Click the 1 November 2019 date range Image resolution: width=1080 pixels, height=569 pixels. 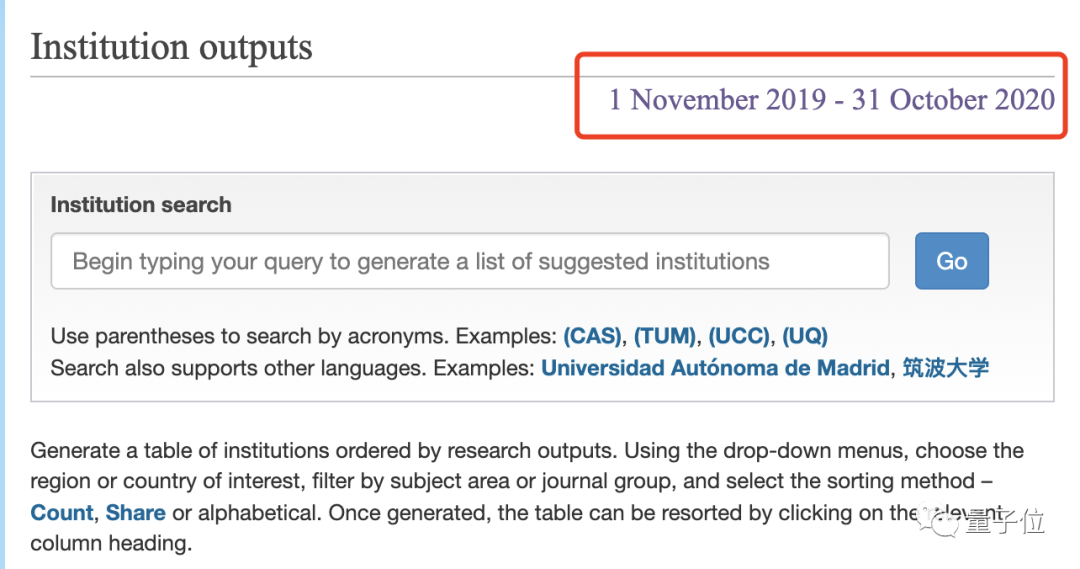(717, 100)
